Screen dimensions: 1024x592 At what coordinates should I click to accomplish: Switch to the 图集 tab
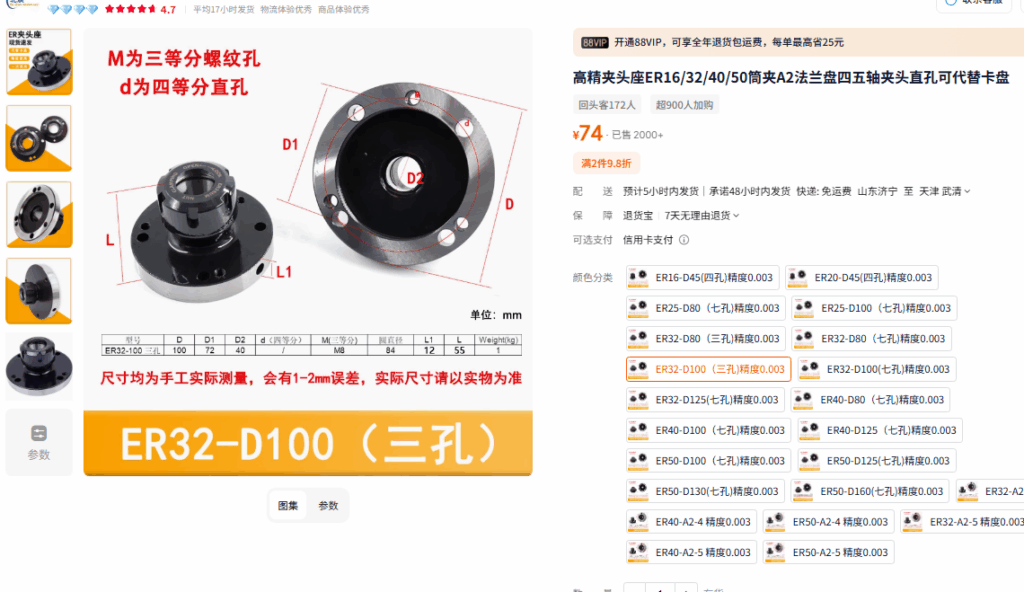(288, 505)
